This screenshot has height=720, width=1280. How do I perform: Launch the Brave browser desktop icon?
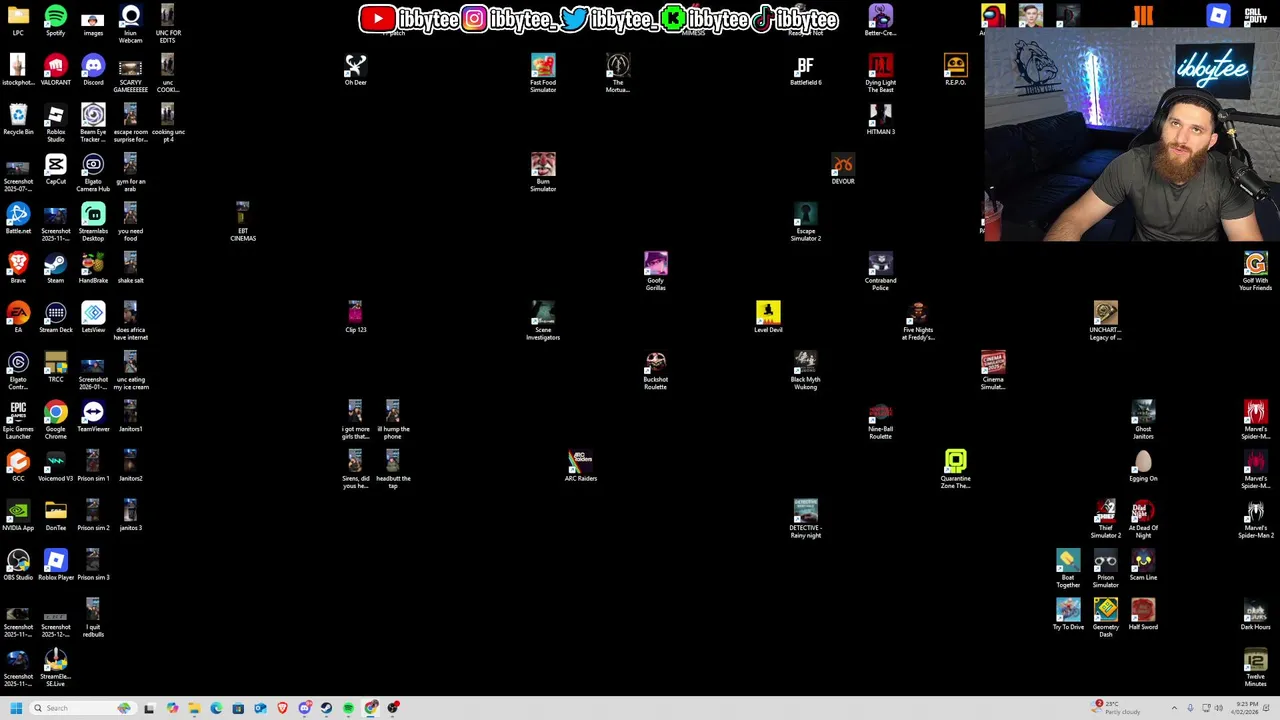[18, 268]
